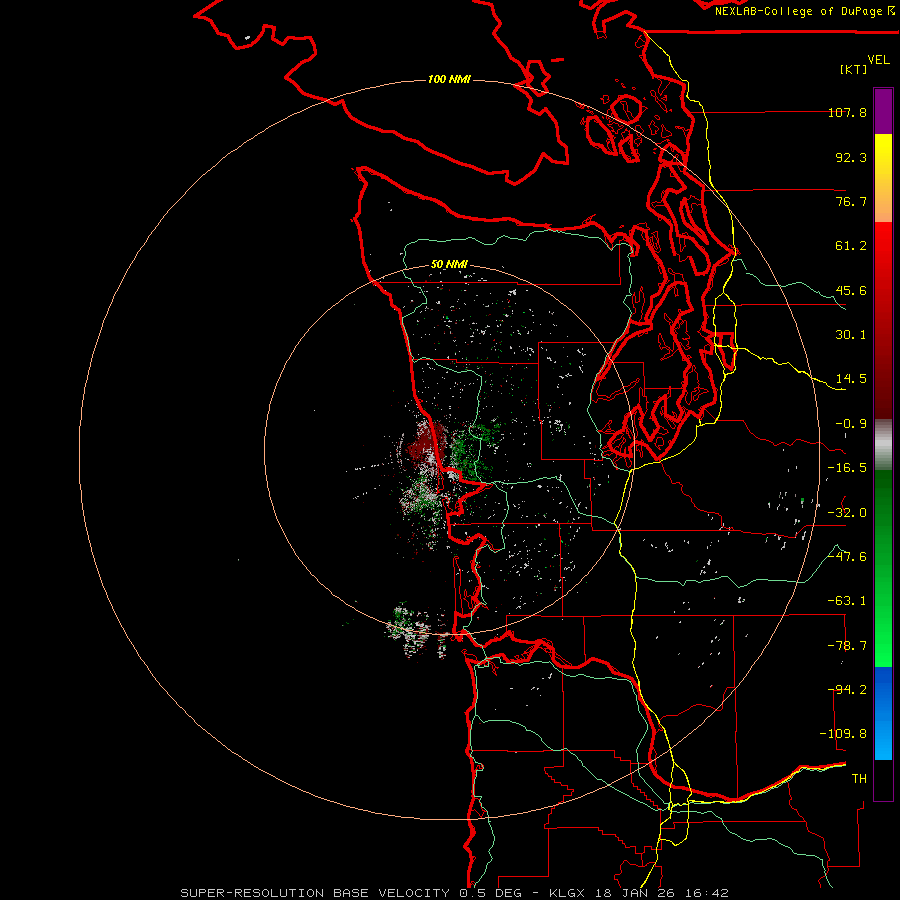Click the 14.5 velocity legend value

click(851, 379)
